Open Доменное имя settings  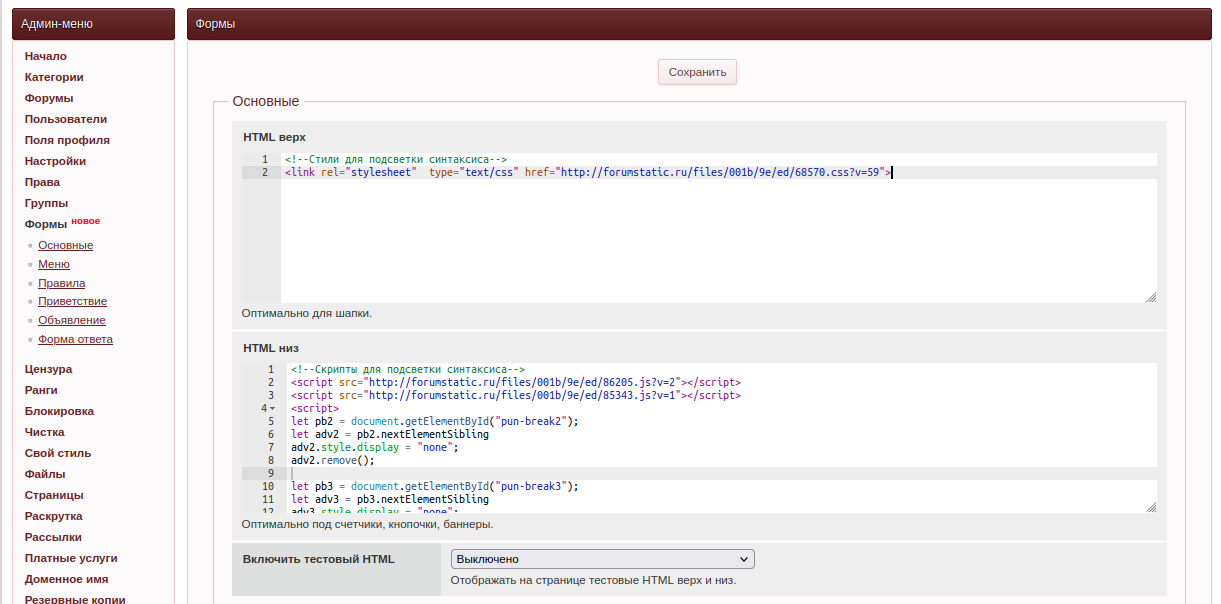coord(67,579)
